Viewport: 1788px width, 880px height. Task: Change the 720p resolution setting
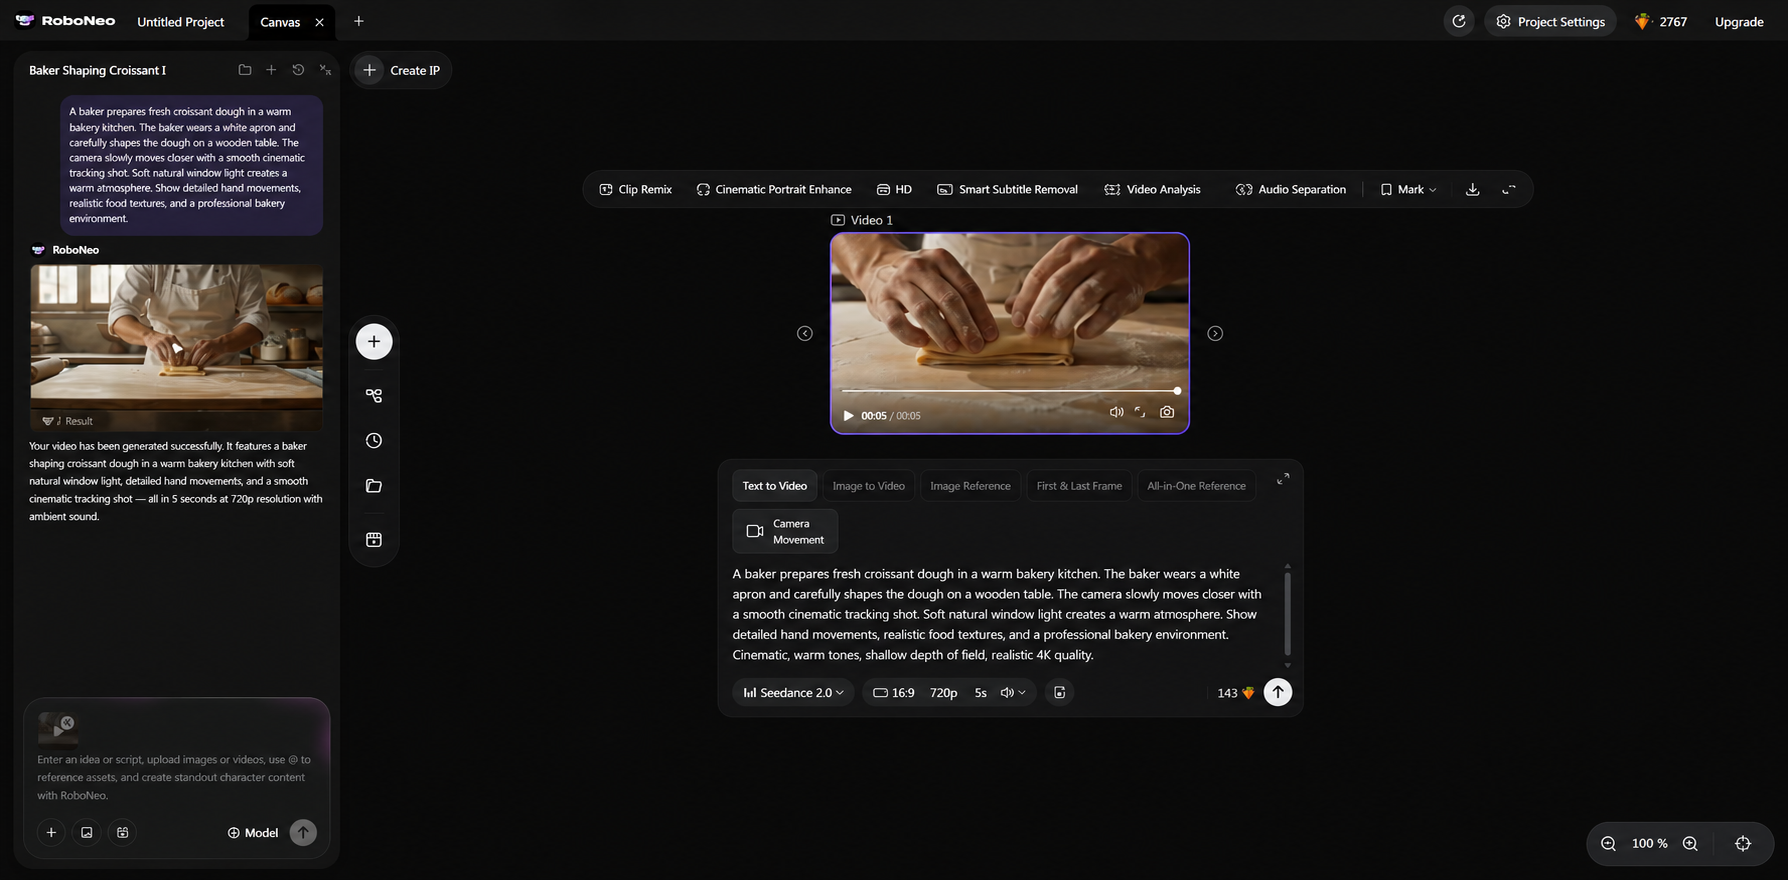pos(944,692)
